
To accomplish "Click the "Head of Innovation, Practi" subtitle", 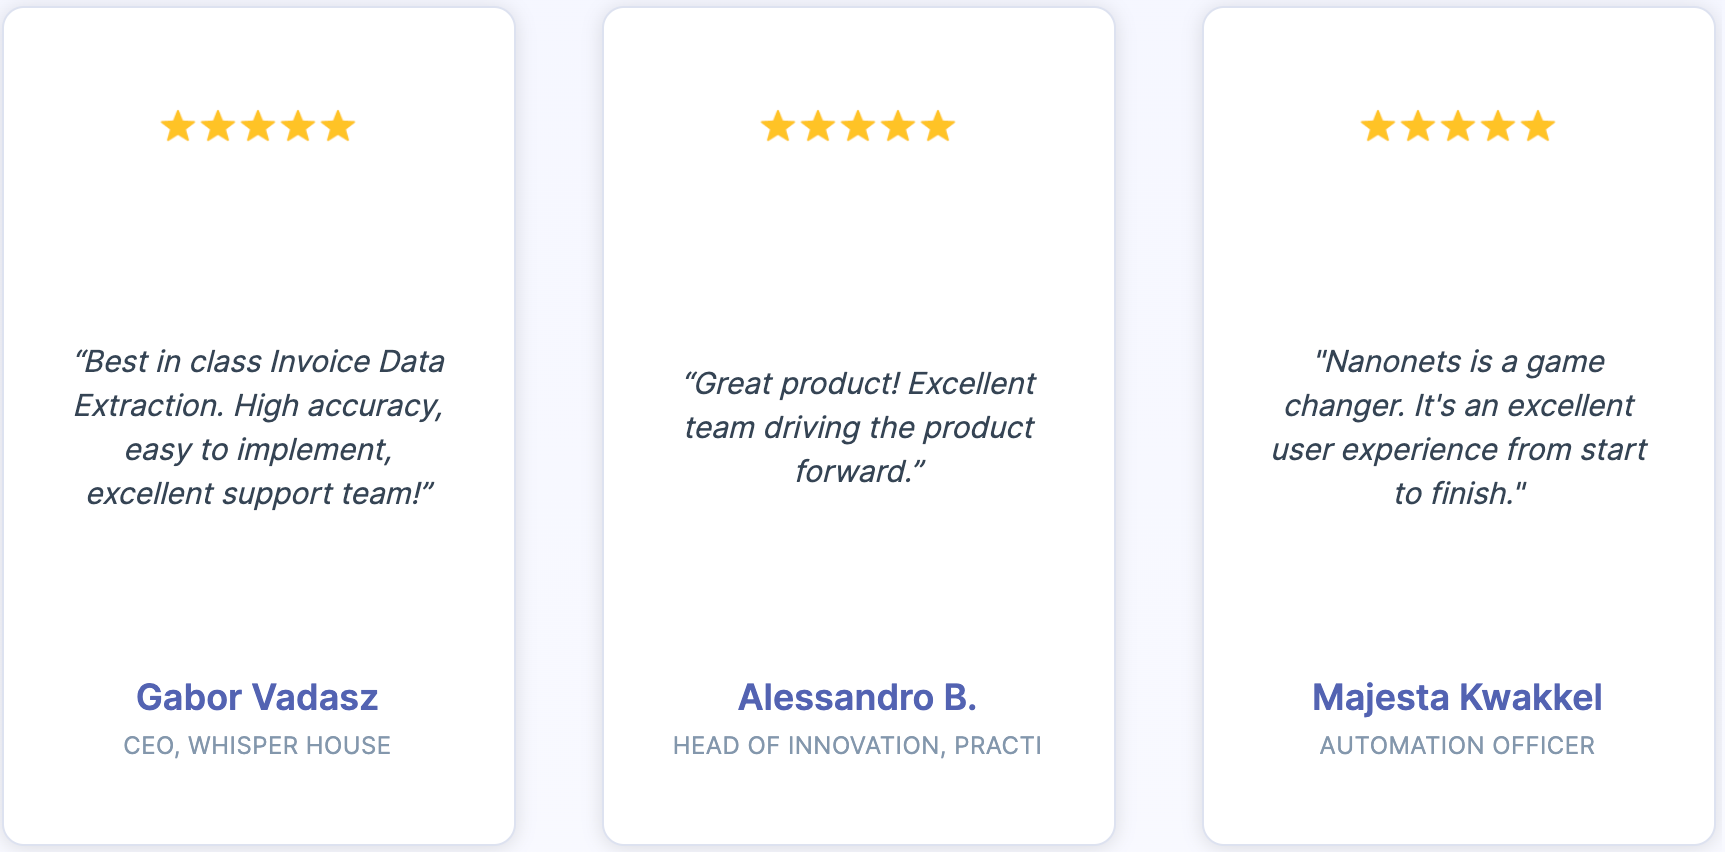I will [857, 746].
